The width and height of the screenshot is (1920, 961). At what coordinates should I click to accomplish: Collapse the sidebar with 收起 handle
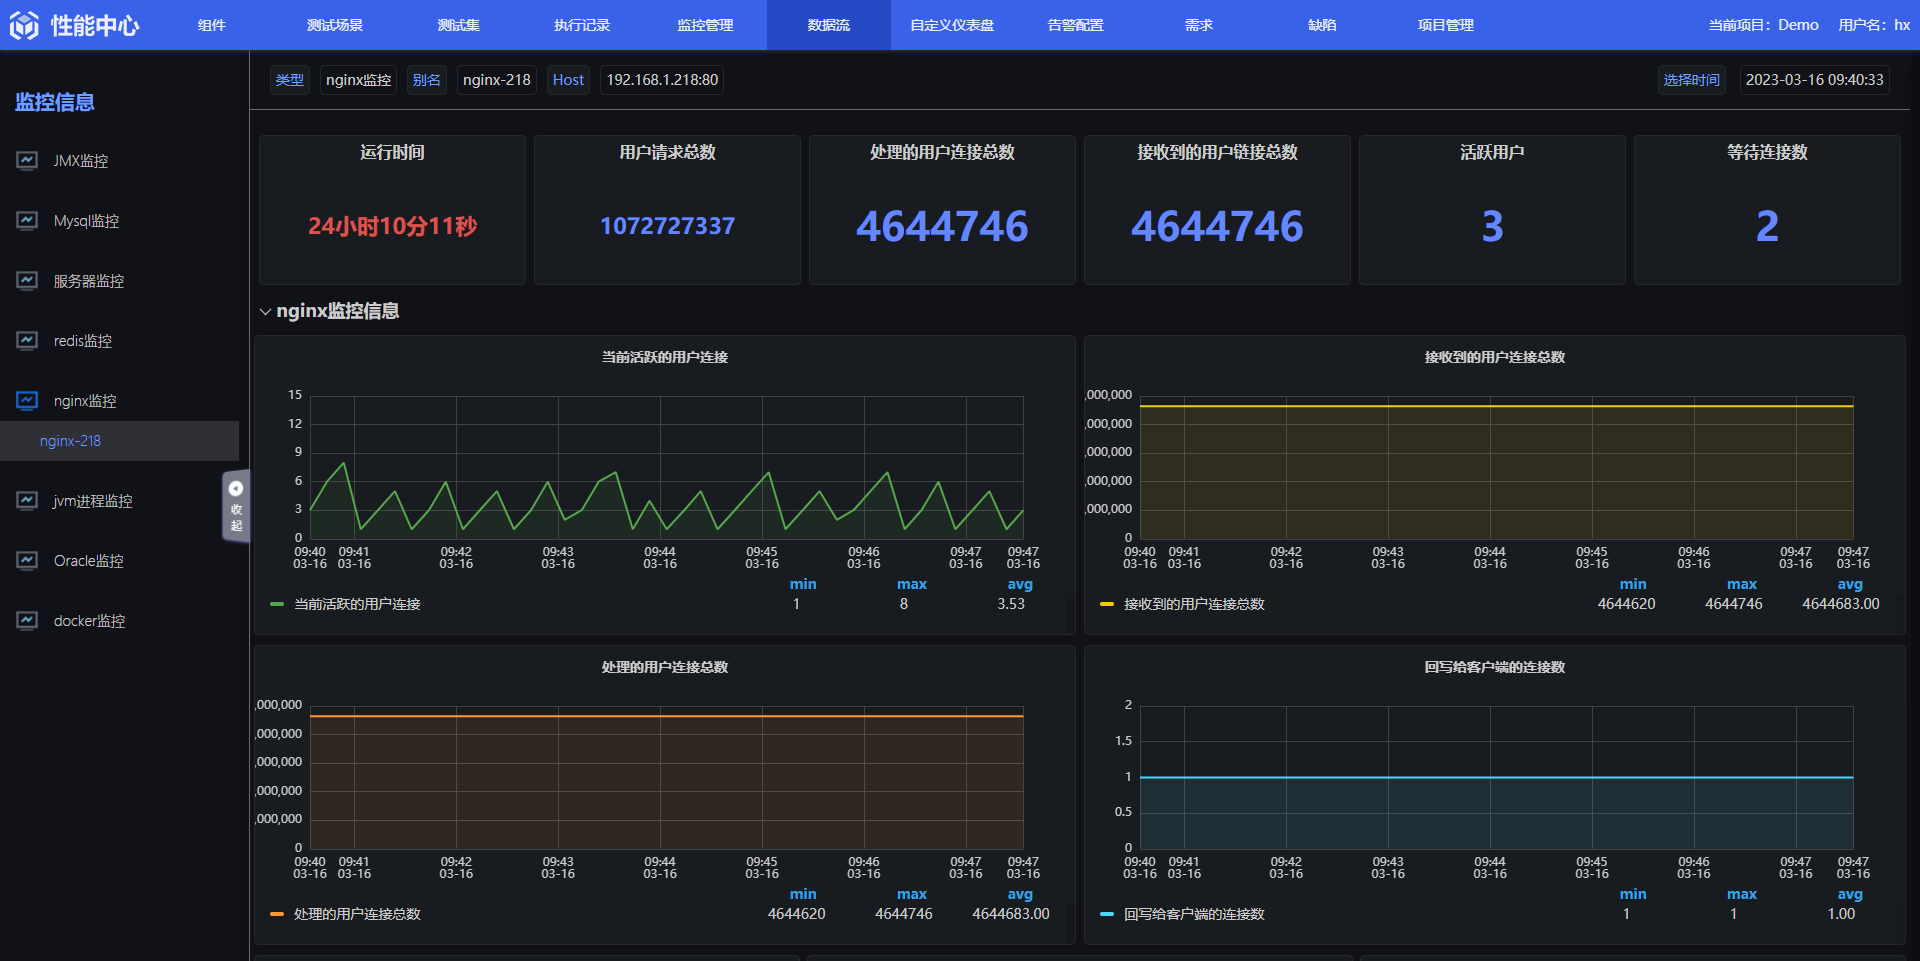(236, 506)
